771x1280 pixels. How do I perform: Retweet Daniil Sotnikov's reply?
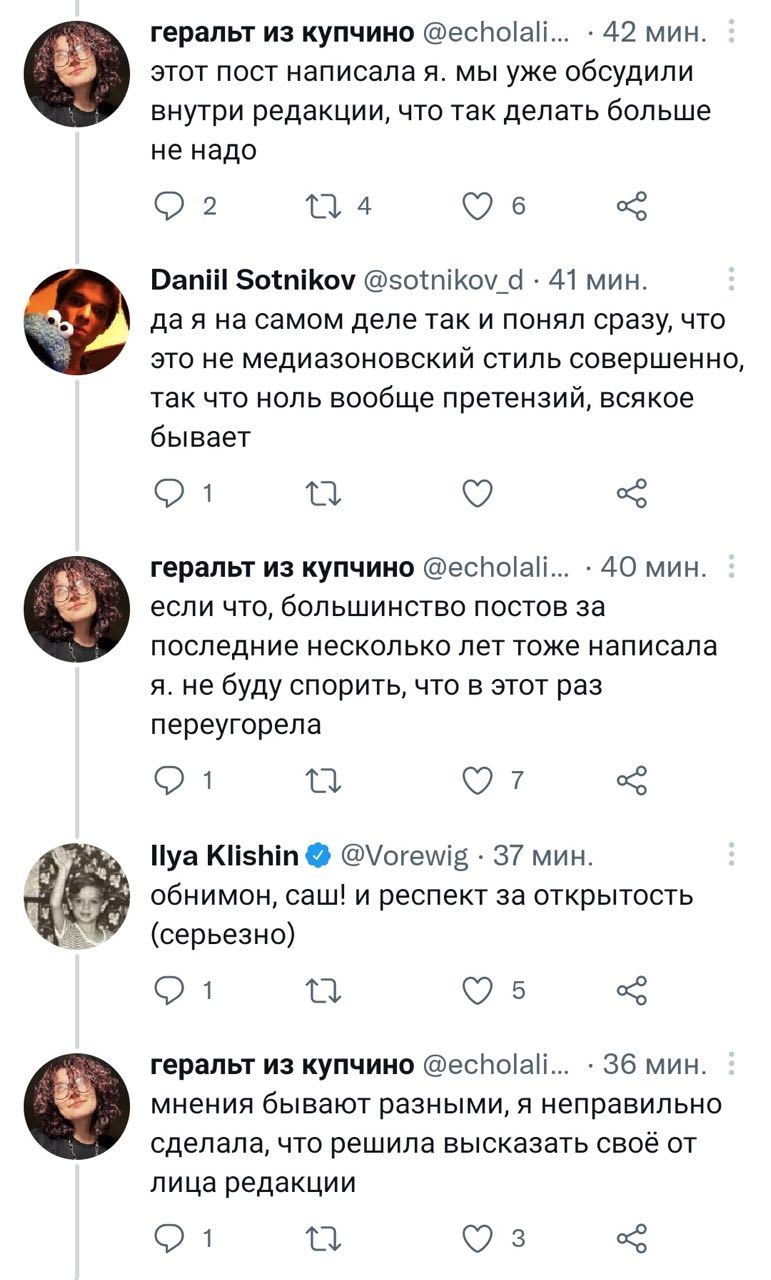tap(324, 493)
